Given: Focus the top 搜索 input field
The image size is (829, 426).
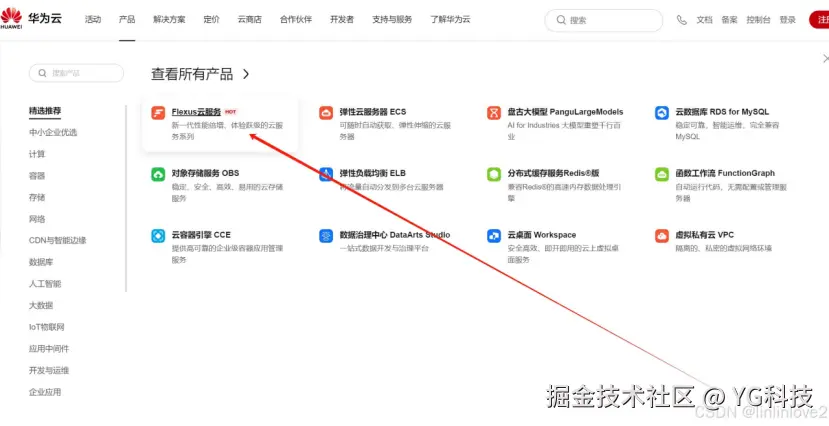Looking at the screenshot, I should click(x=603, y=20).
